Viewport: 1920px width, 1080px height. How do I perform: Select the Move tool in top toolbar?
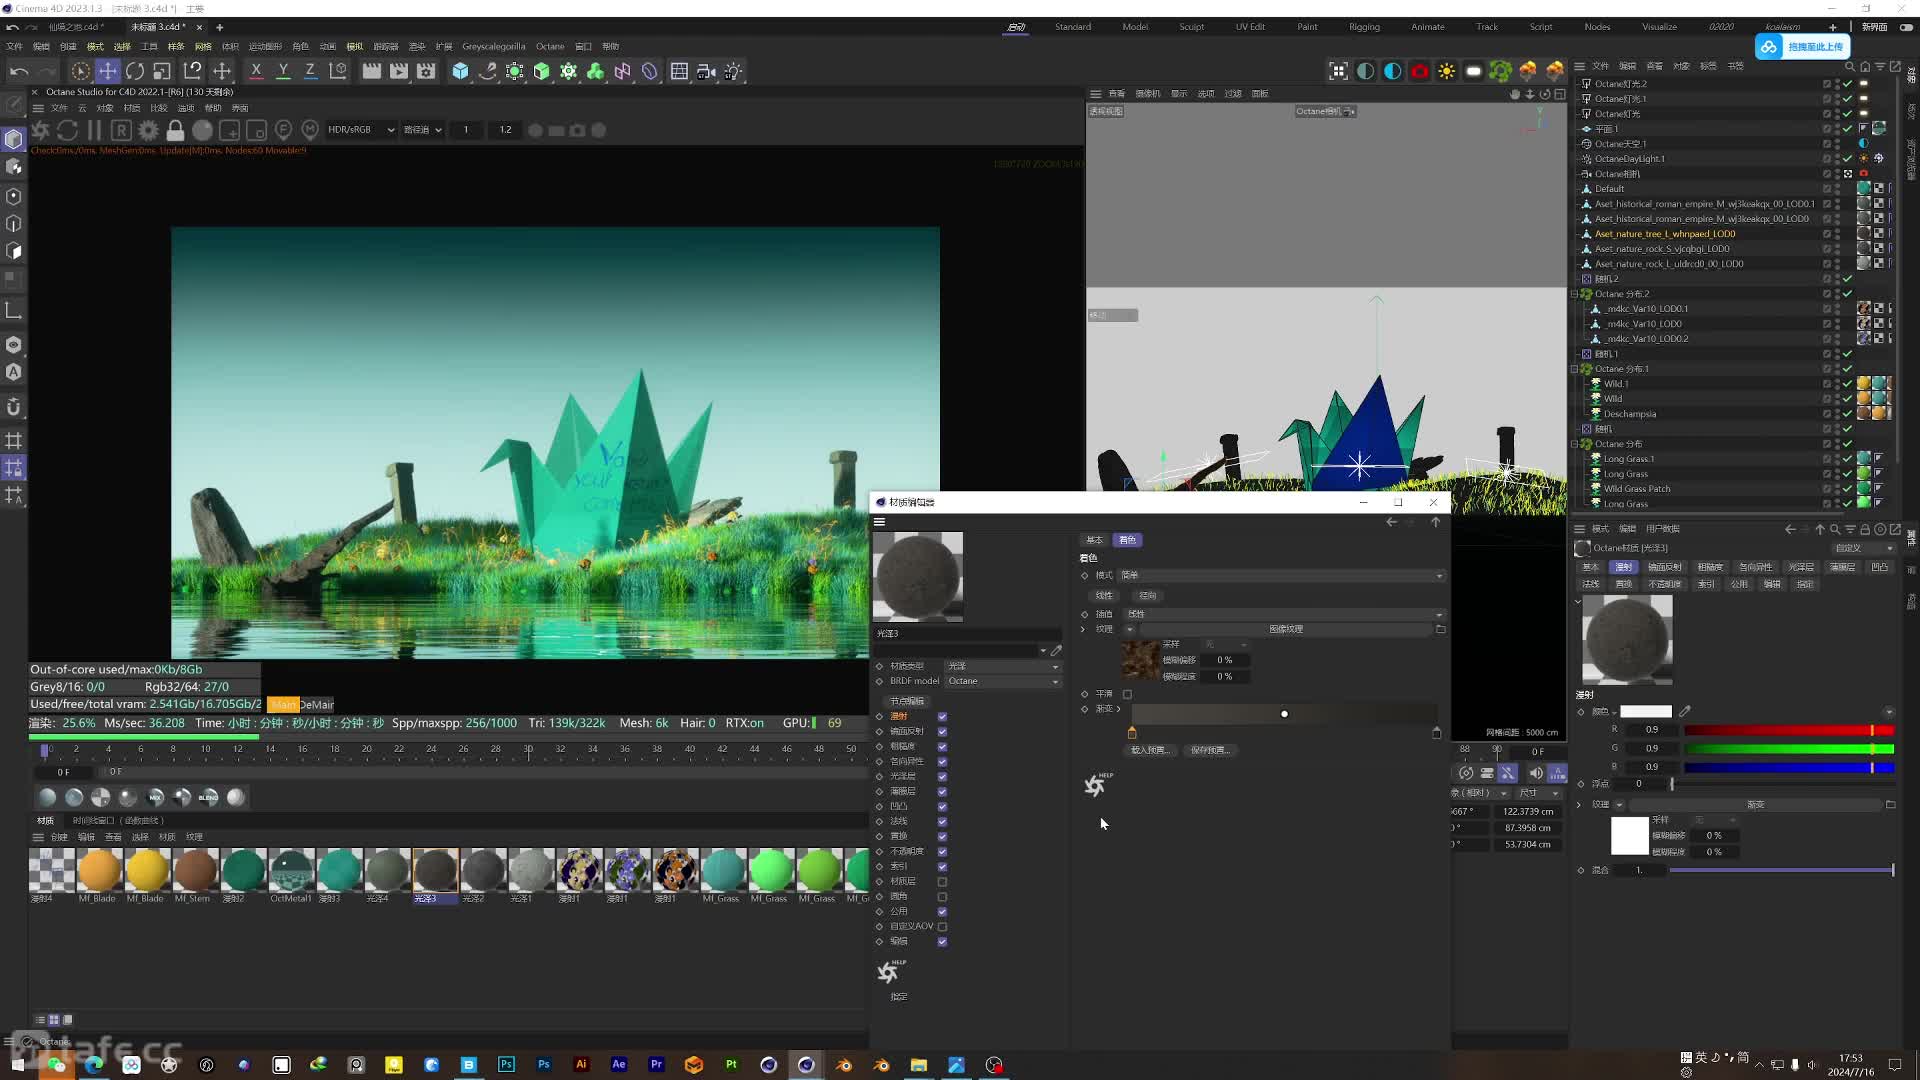coord(107,71)
